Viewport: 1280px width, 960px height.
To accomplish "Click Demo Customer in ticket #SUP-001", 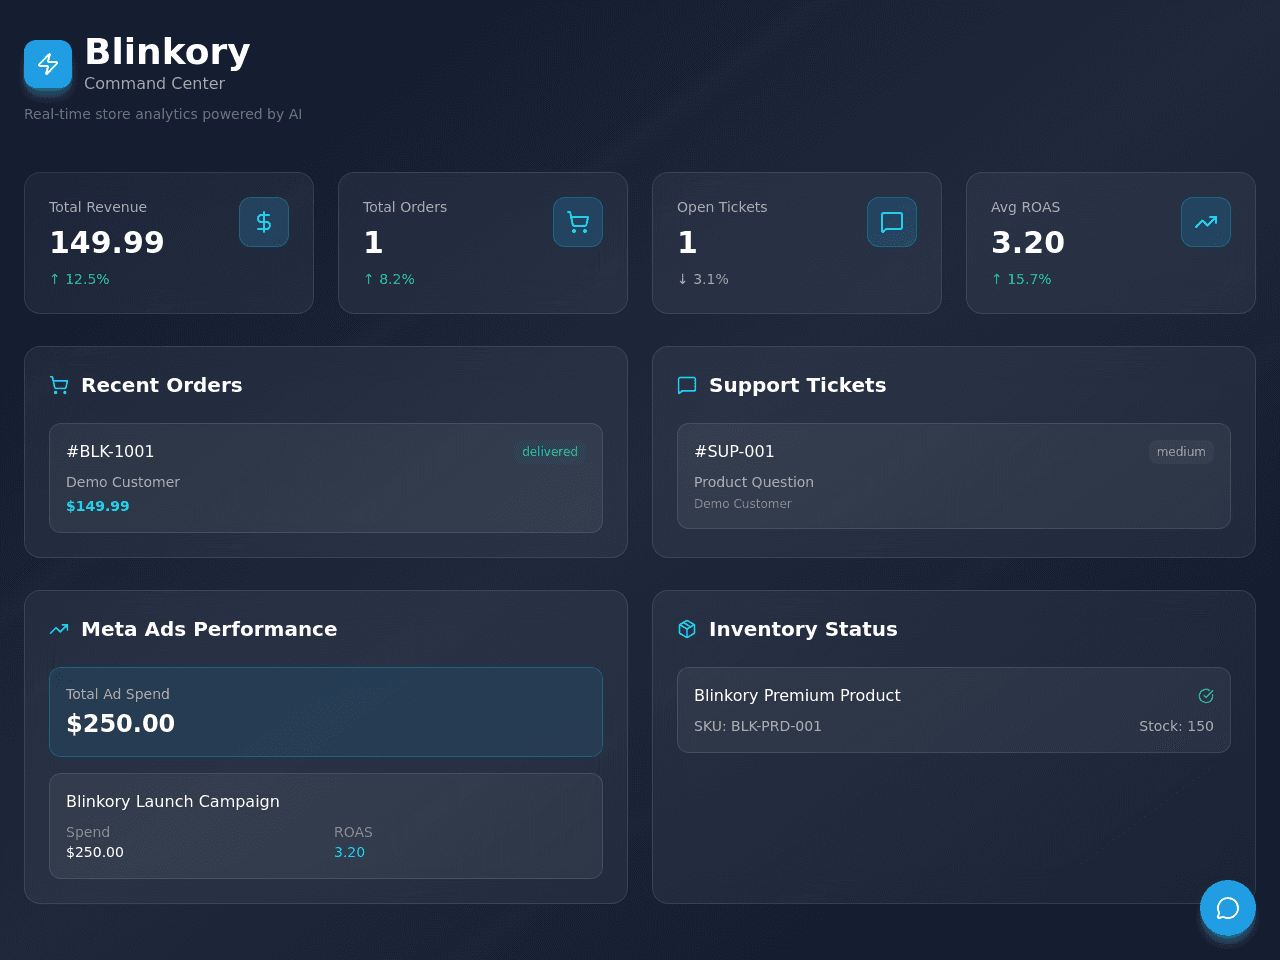I will (743, 504).
